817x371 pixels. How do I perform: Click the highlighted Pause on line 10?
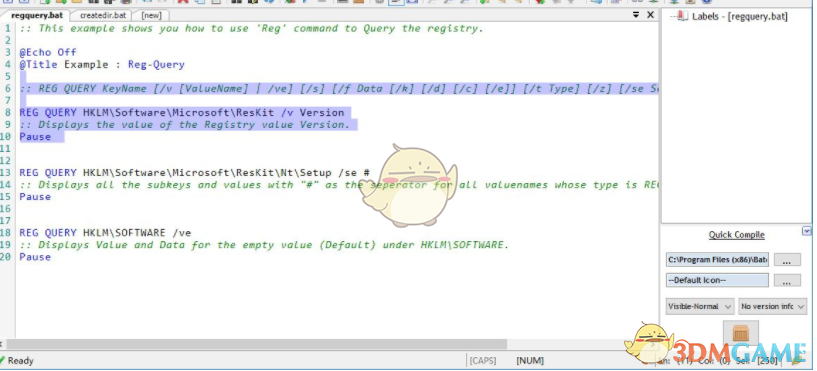coord(35,137)
